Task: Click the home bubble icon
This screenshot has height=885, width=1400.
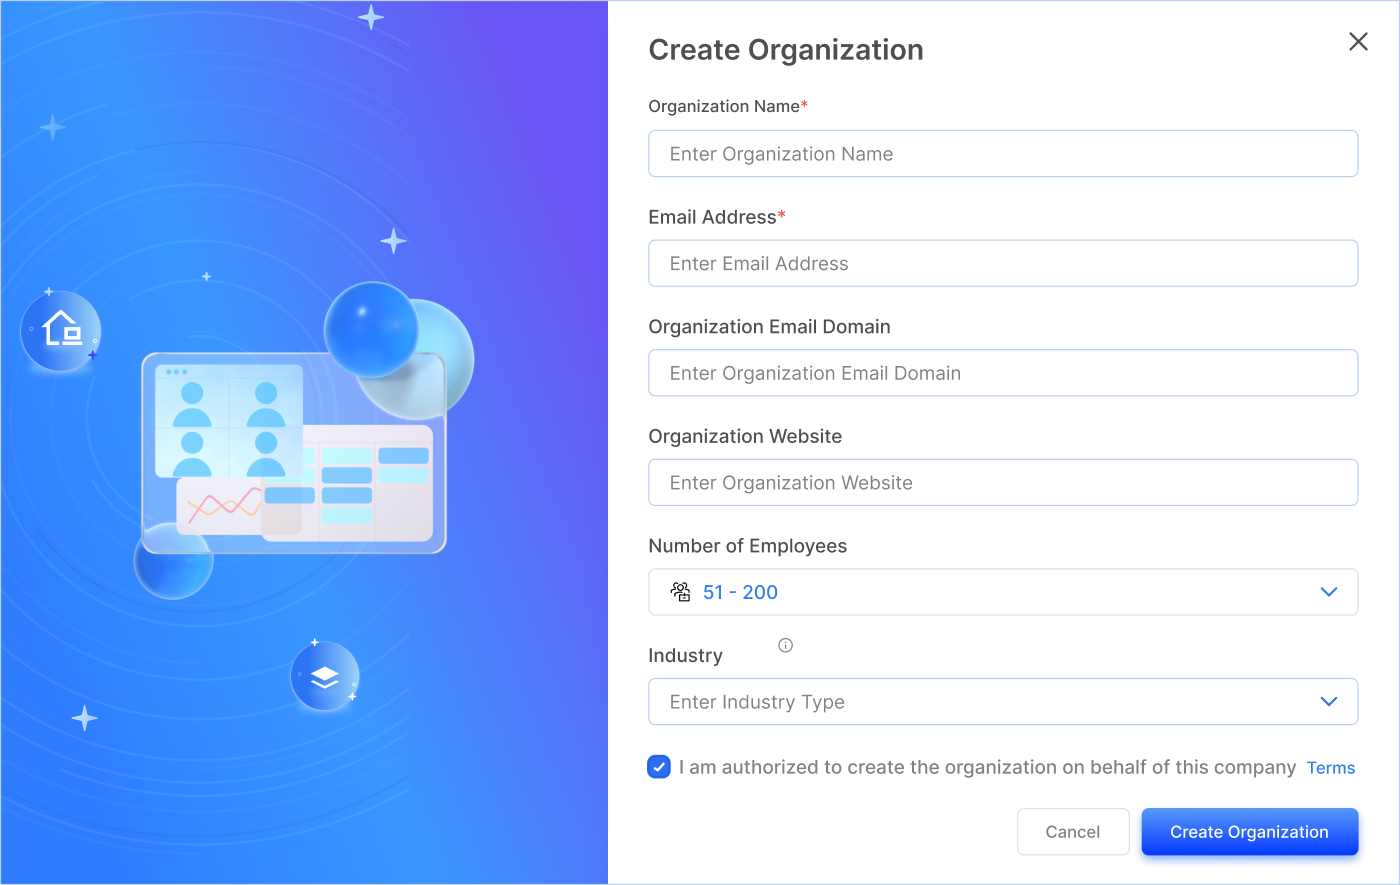Action: tap(61, 329)
